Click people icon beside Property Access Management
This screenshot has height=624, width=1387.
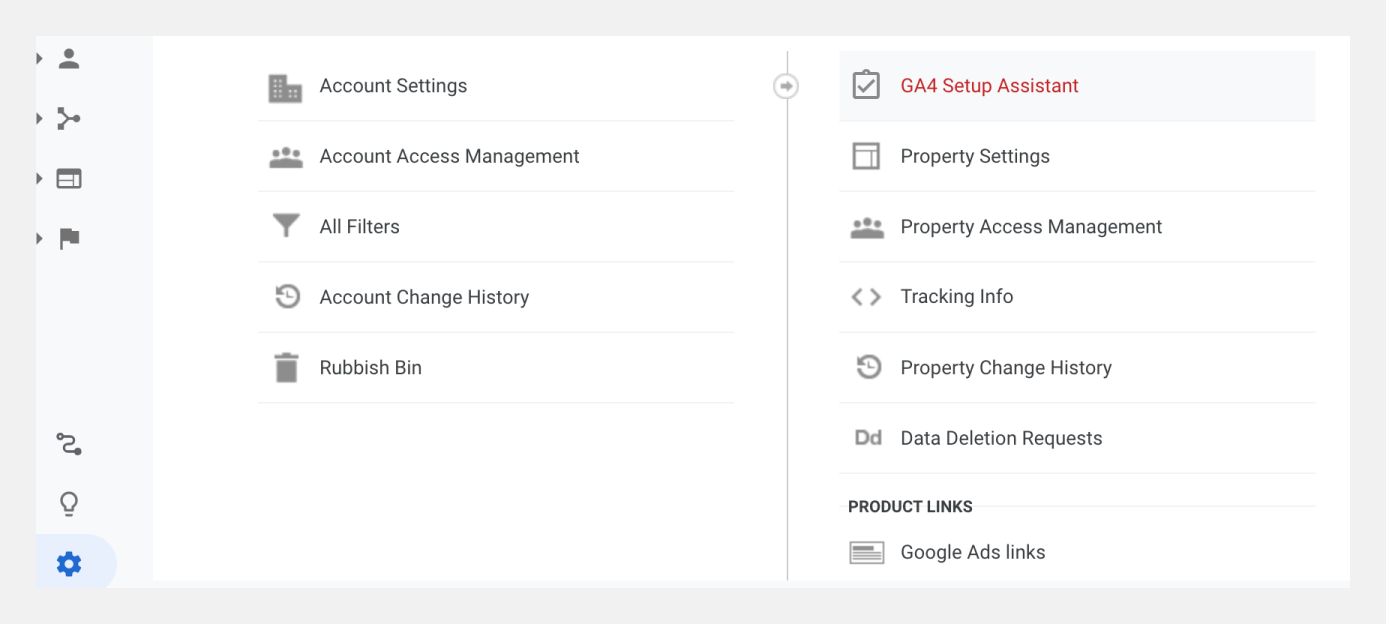867,228
